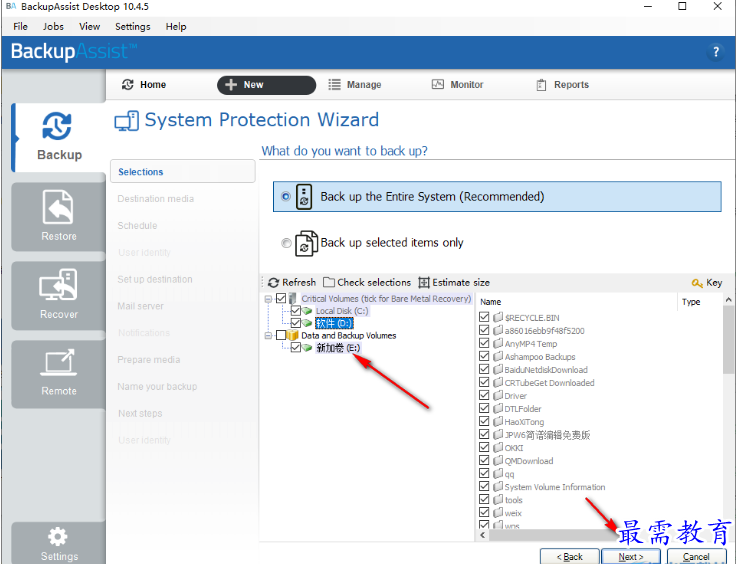Select the a86016ebb9f48f5200 folder
The width and height of the screenshot is (740, 564).
click(x=544, y=331)
